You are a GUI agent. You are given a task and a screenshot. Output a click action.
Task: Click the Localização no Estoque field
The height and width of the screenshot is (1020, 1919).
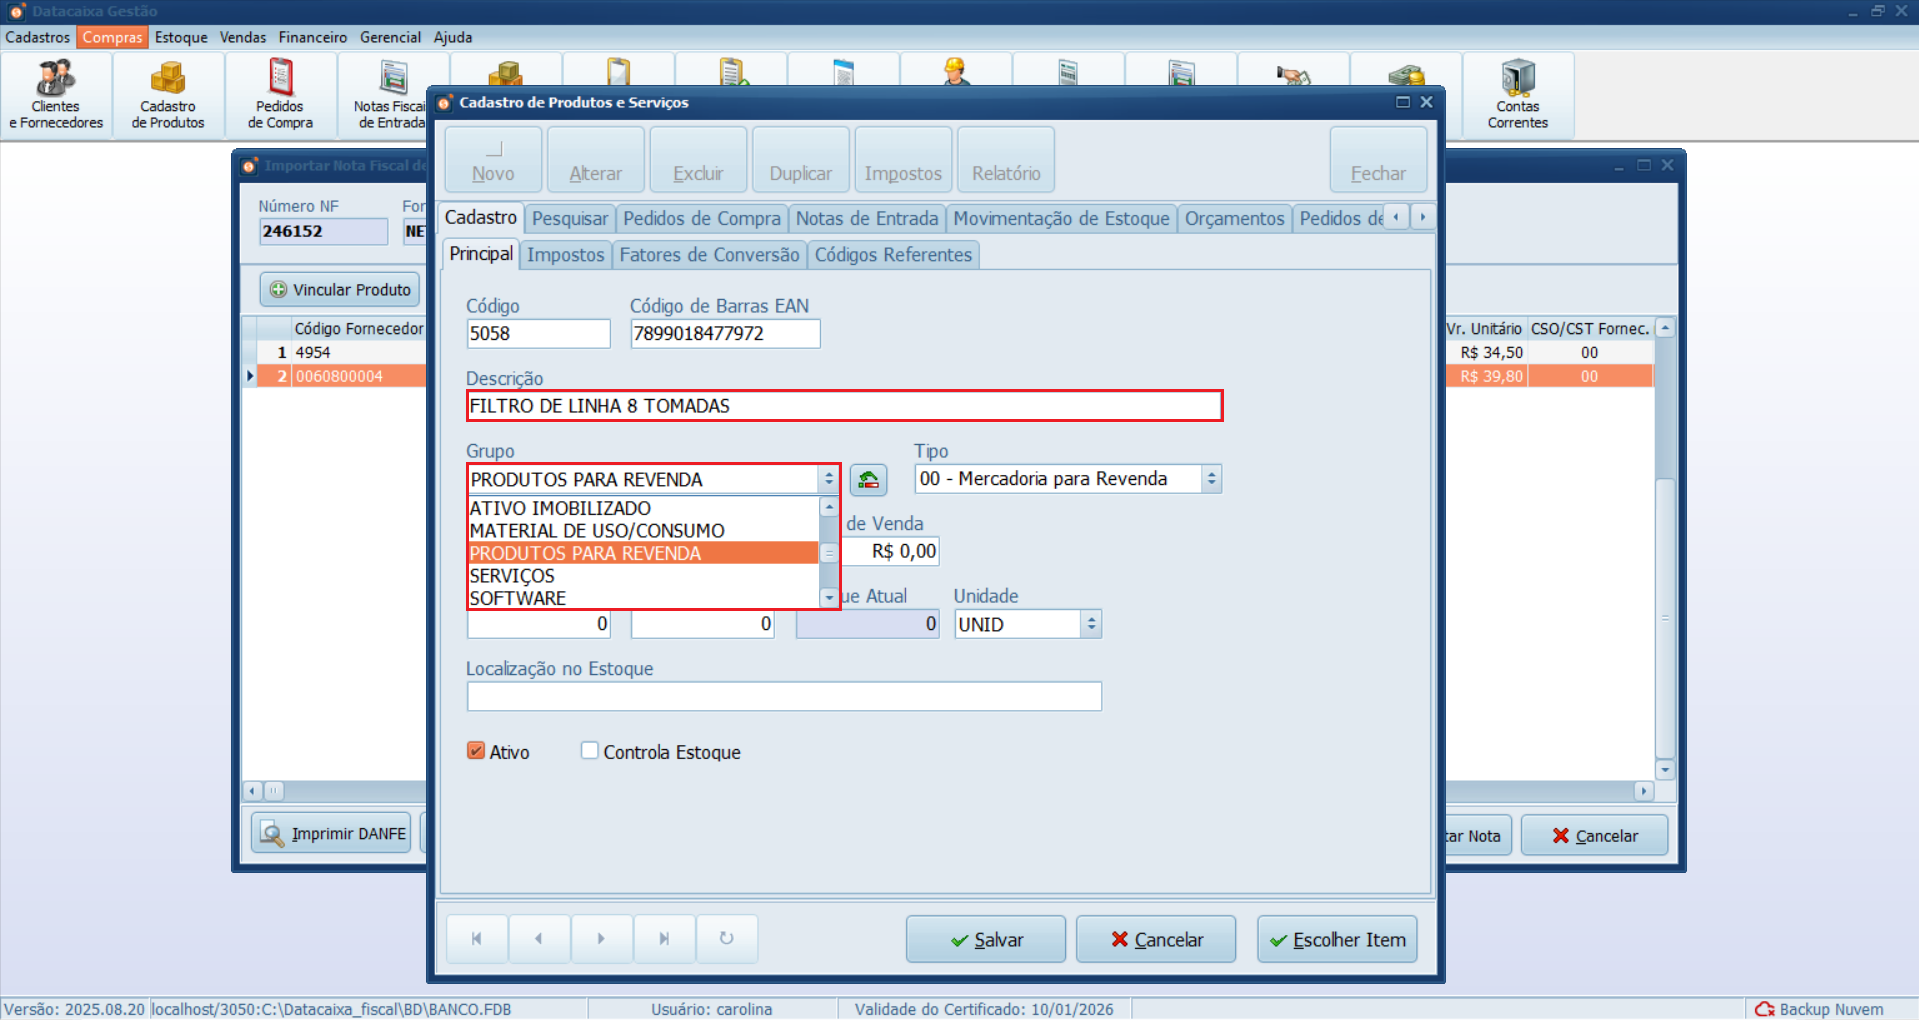coord(784,696)
